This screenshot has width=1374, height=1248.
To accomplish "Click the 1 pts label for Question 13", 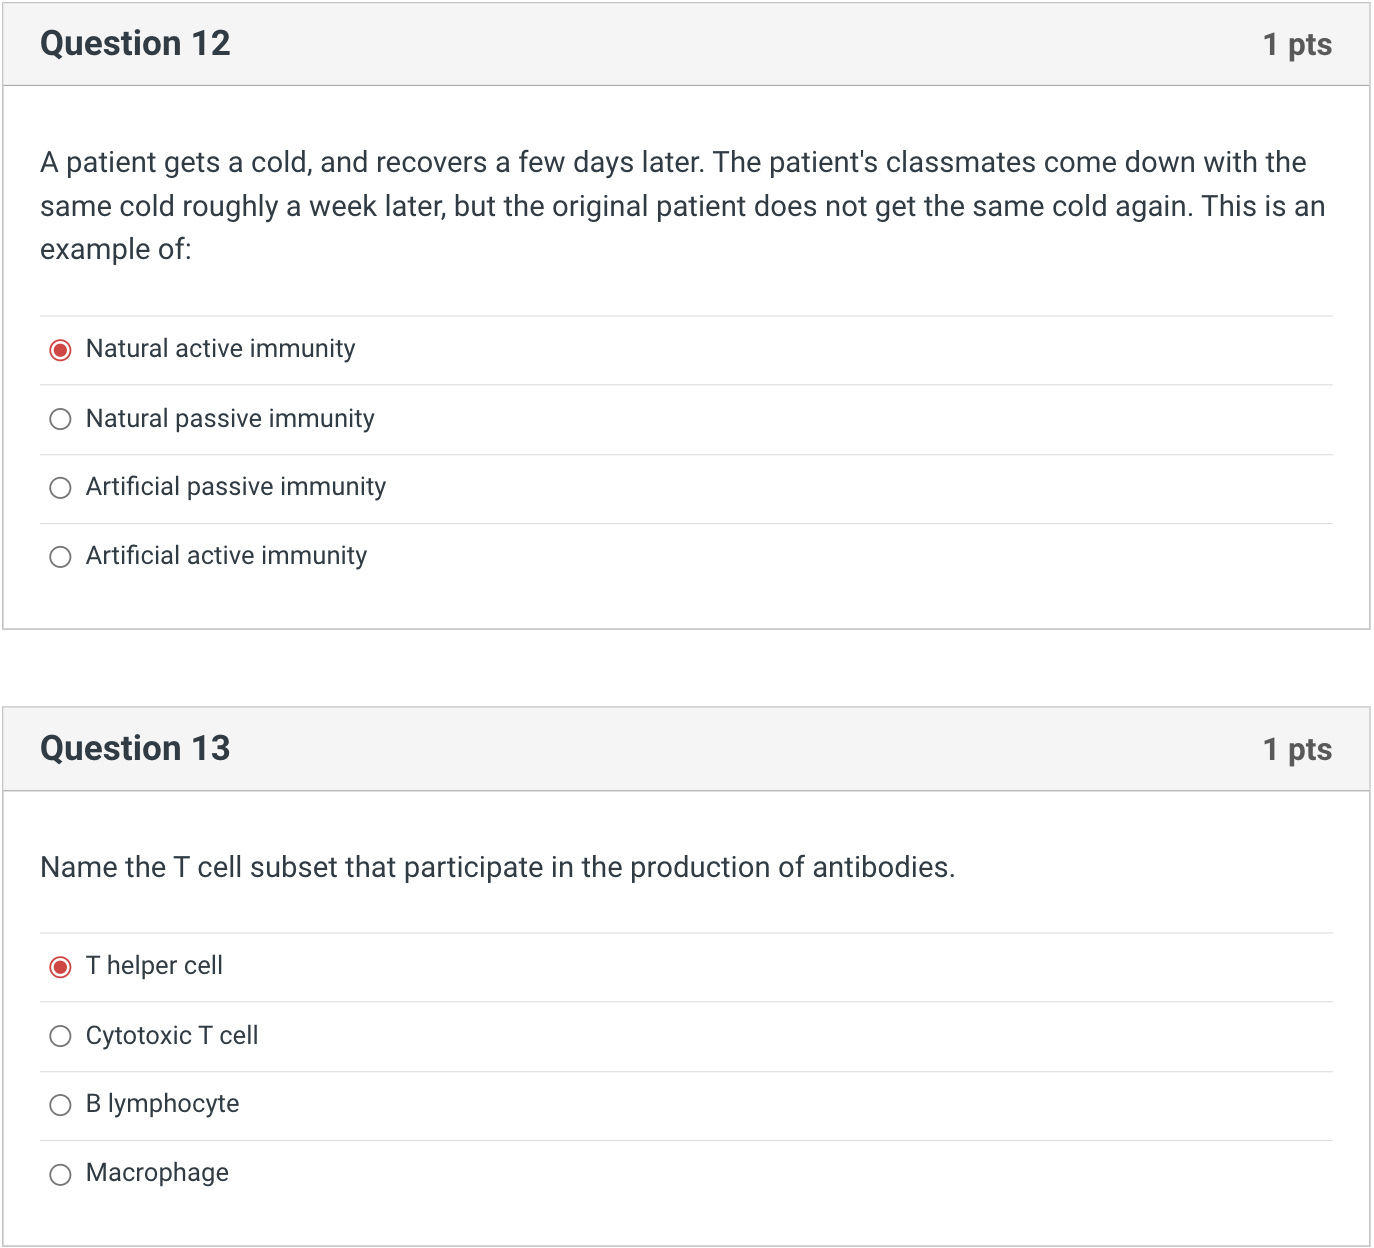I will pyautogui.click(x=1297, y=750).
